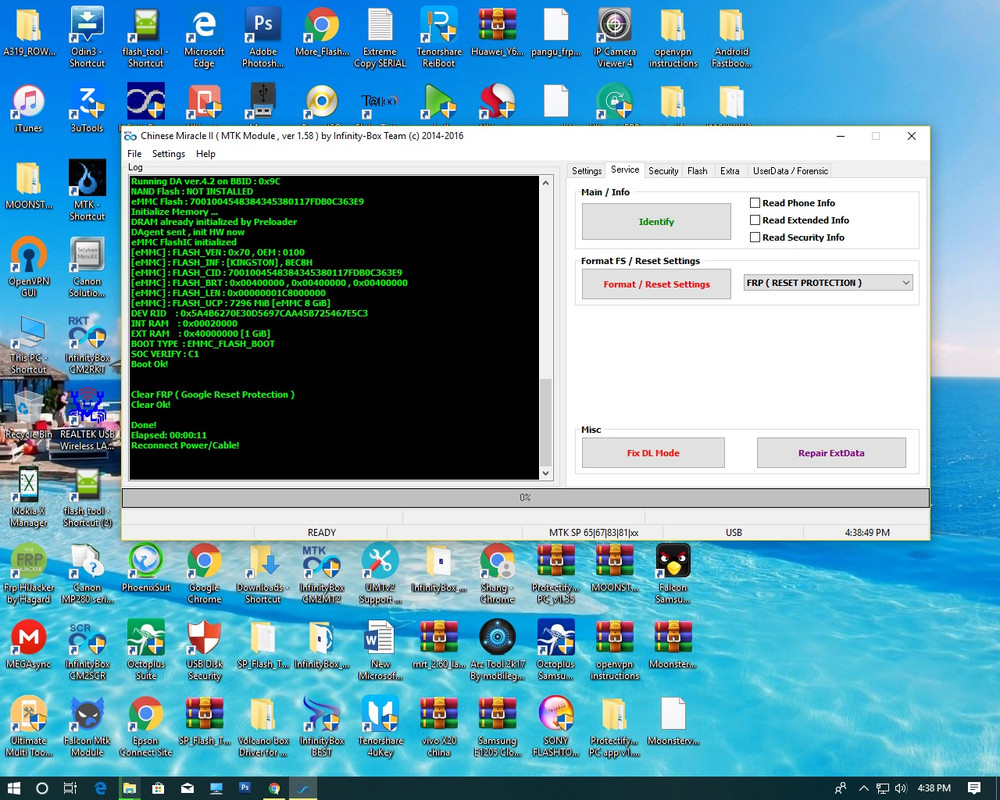Image resolution: width=1000 pixels, height=800 pixels.
Task: Select the InfinityBox CM2MT2 shortcut
Action: coord(321,573)
